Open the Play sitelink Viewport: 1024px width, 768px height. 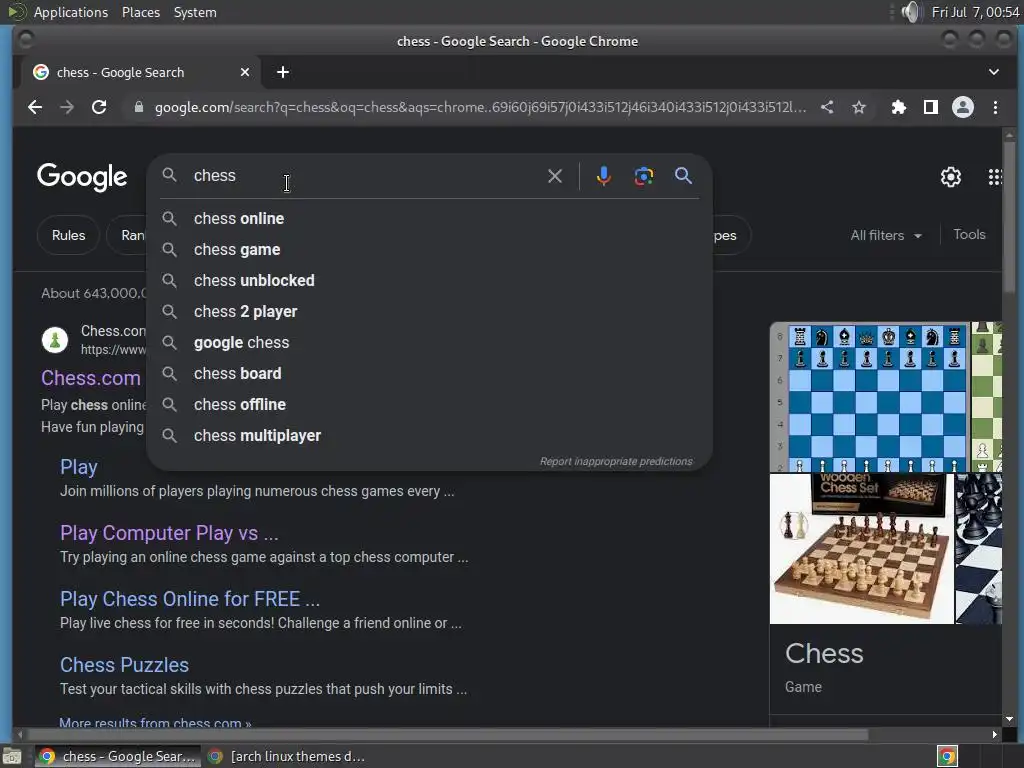pos(78,467)
